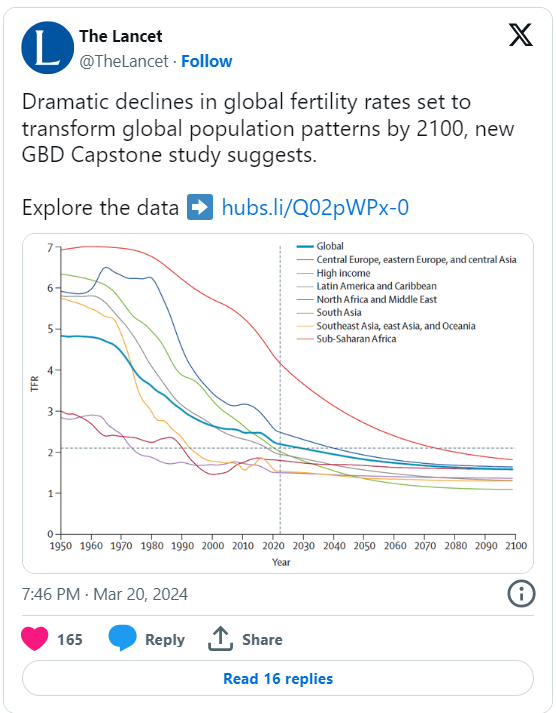Click the blue arrow emoji before link
The width and height of the screenshot is (556, 713).
click(200, 207)
